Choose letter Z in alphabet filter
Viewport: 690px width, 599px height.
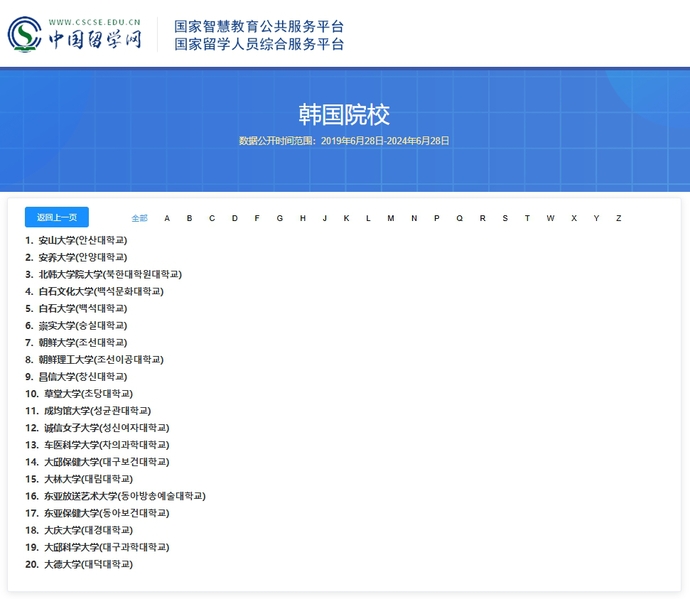click(619, 218)
